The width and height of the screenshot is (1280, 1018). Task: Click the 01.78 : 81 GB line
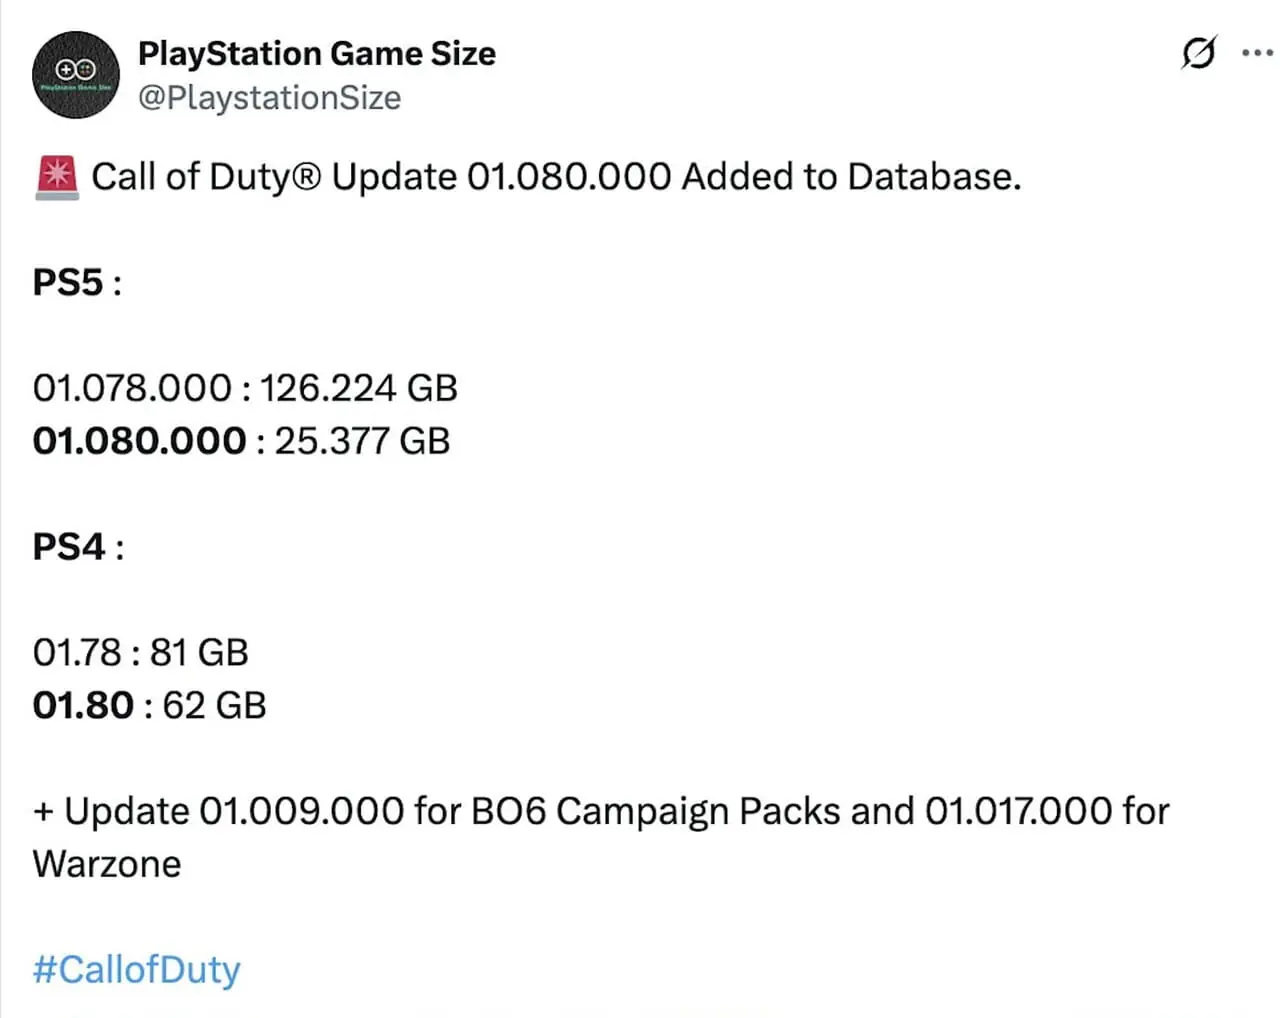pos(140,653)
